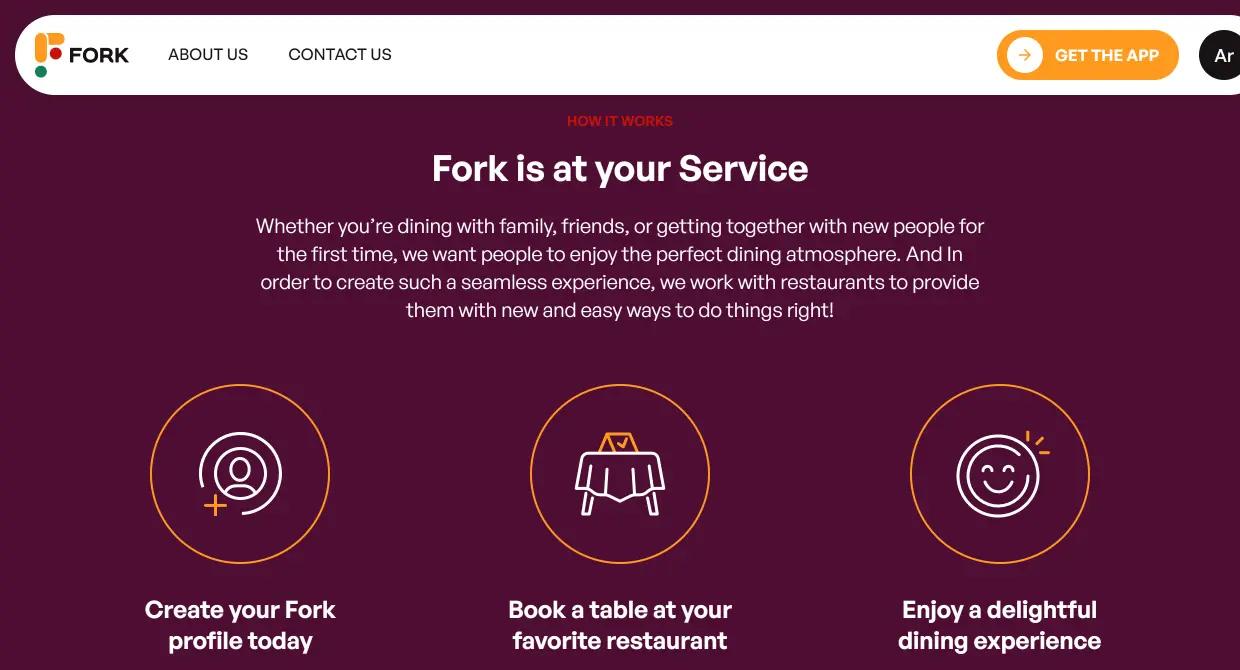Select the Create your Fork profile today heading
Viewport: 1240px width, 670px height.
[240, 625]
